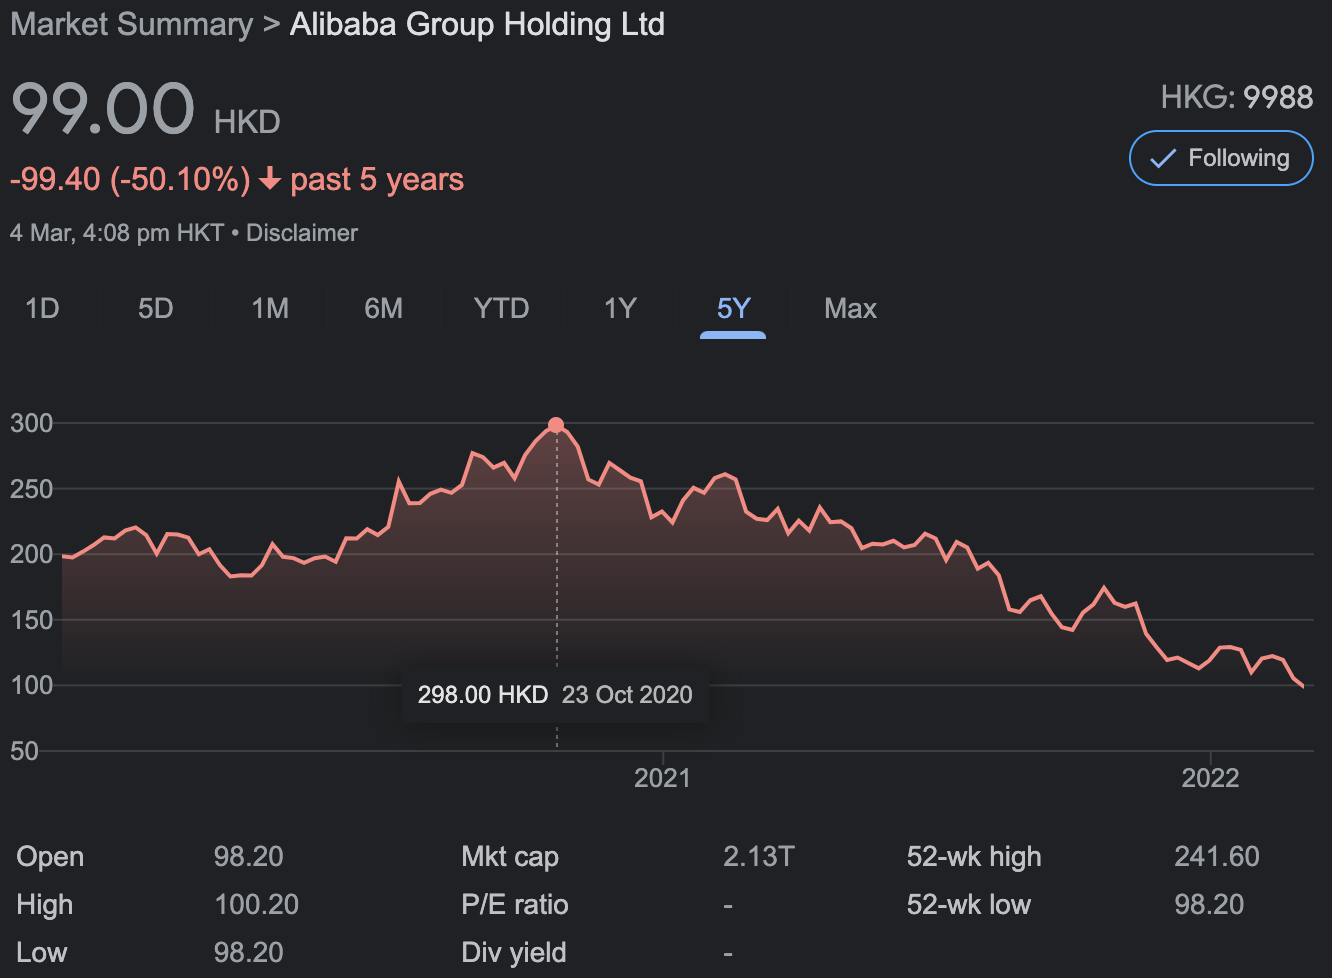
Task: Click the 2022 label on the x-axis
Action: click(x=1210, y=778)
